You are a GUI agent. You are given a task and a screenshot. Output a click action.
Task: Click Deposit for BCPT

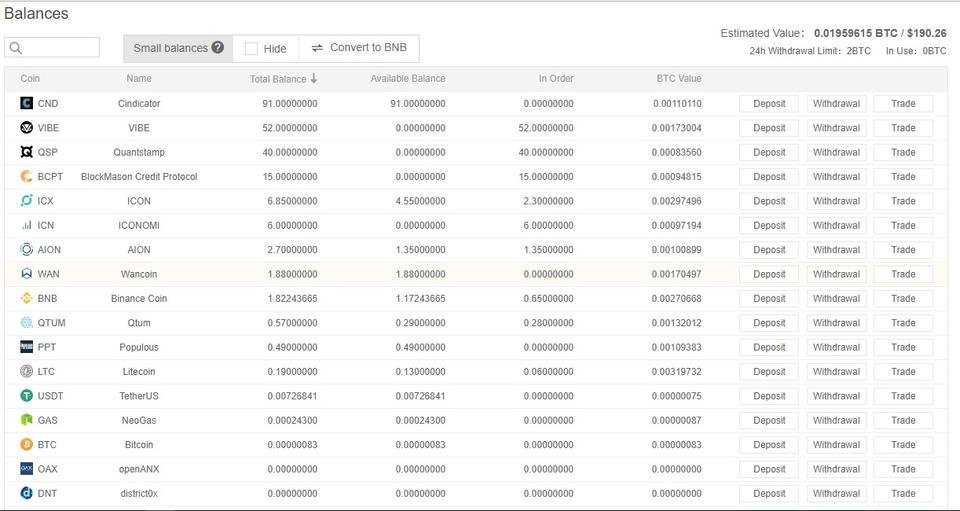(x=769, y=177)
